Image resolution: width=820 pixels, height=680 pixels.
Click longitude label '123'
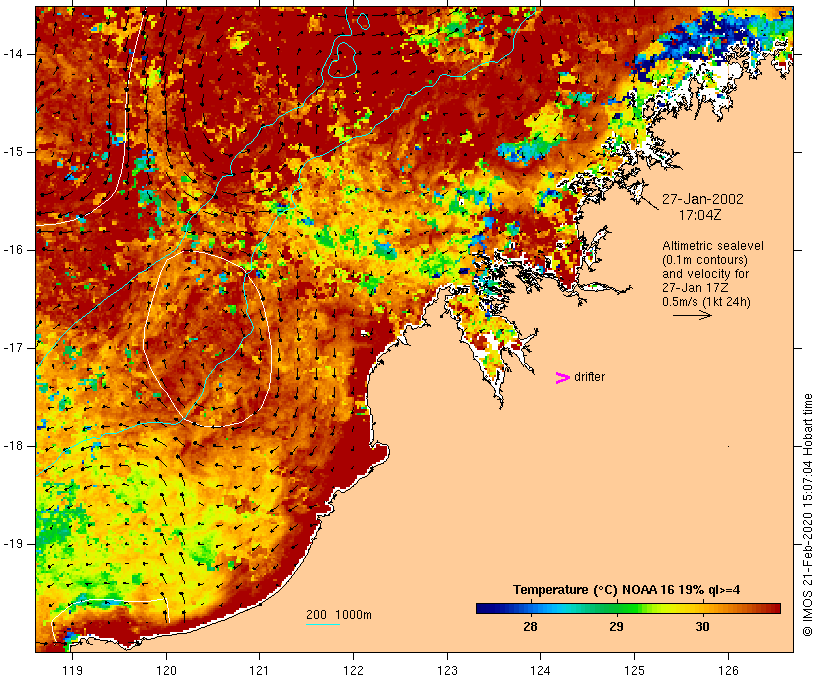(447, 670)
